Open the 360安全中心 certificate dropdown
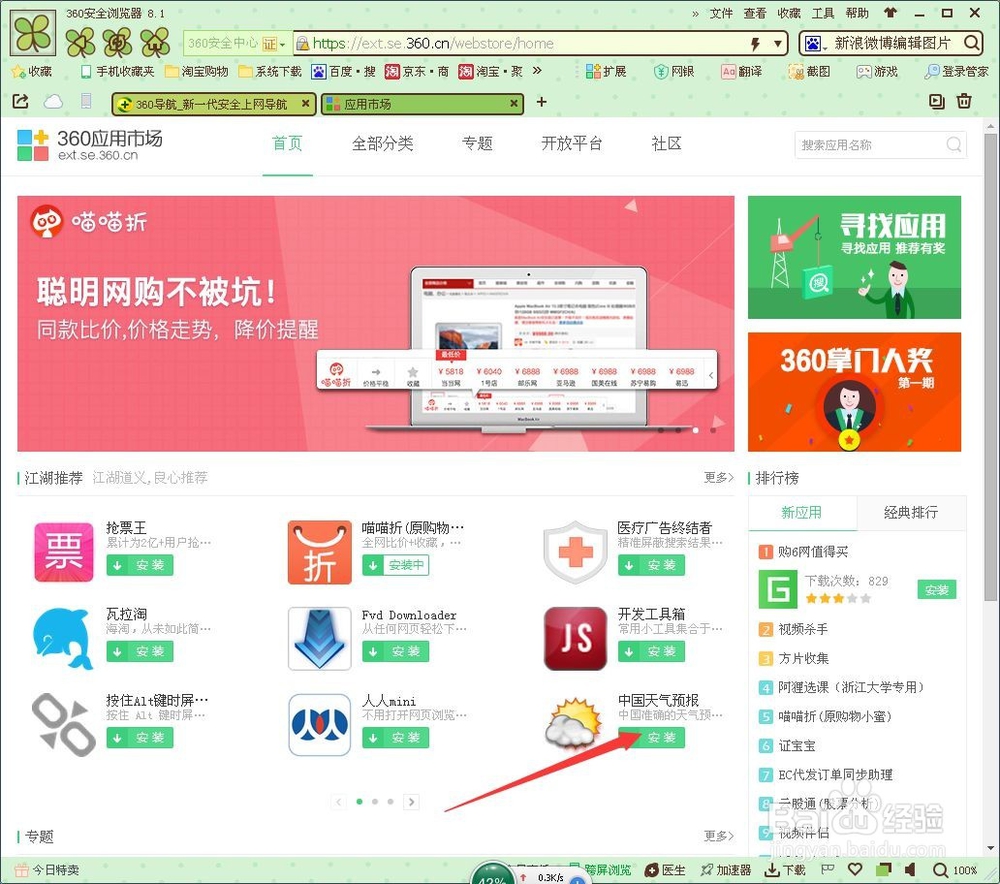 pyautogui.click(x=237, y=43)
